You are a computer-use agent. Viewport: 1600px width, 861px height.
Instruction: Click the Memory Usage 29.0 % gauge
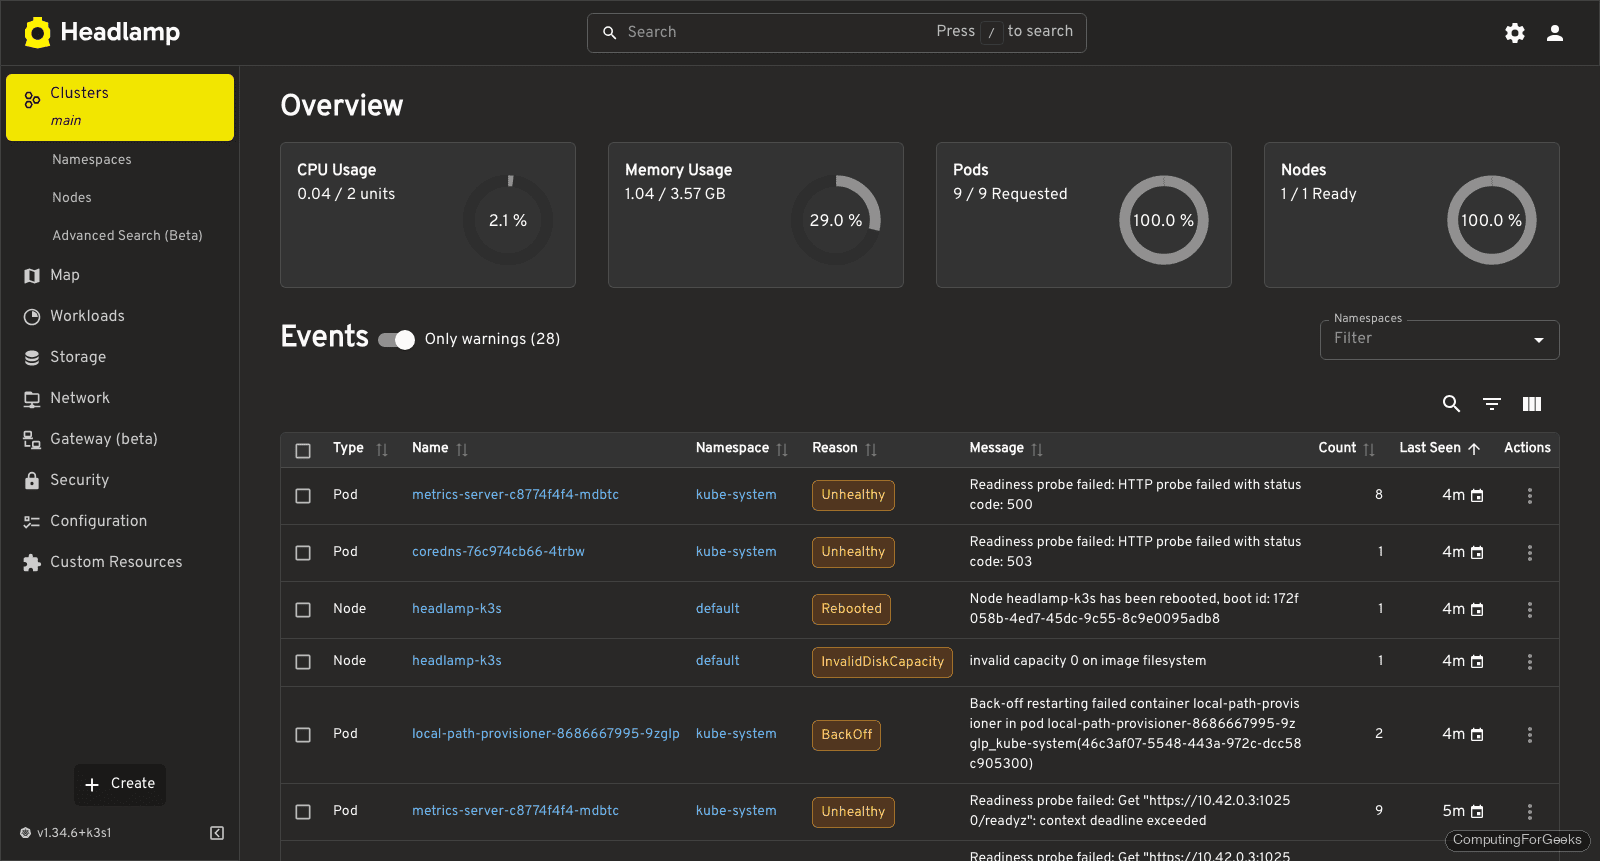[836, 220]
